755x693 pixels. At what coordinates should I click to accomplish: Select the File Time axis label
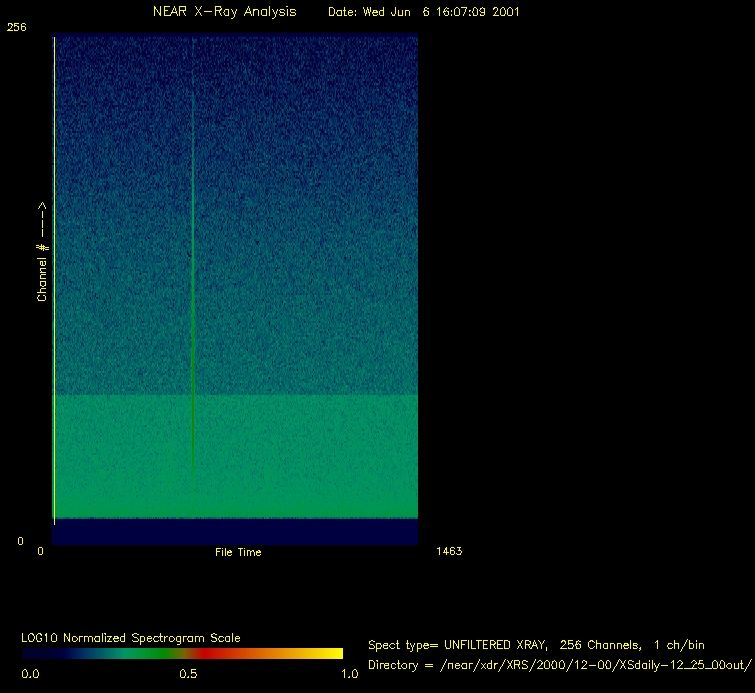238,552
